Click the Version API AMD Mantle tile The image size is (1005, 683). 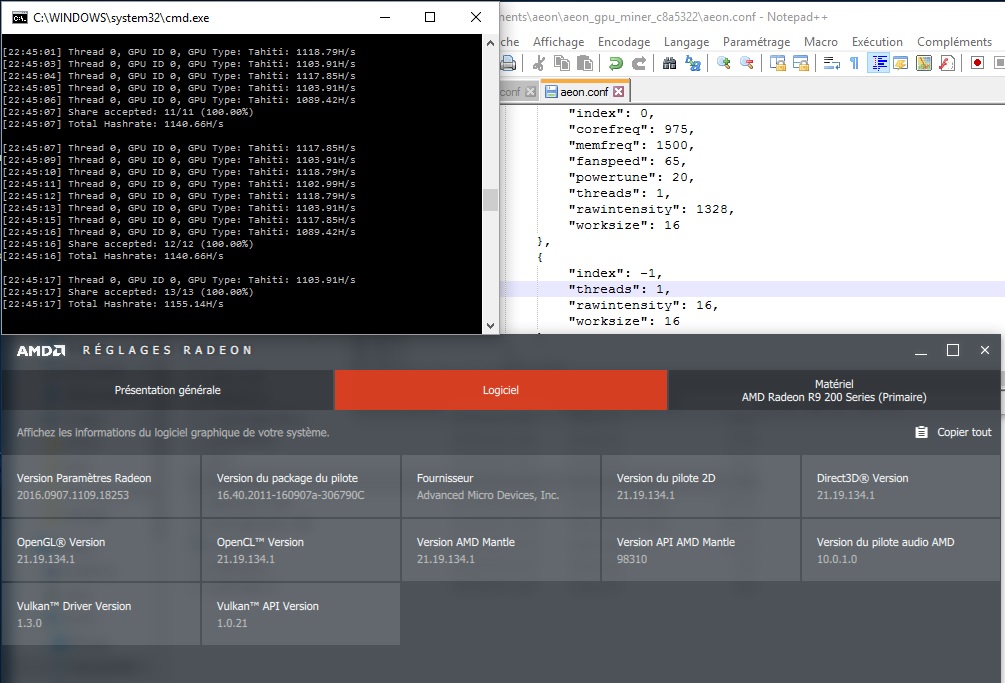[701, 550]
